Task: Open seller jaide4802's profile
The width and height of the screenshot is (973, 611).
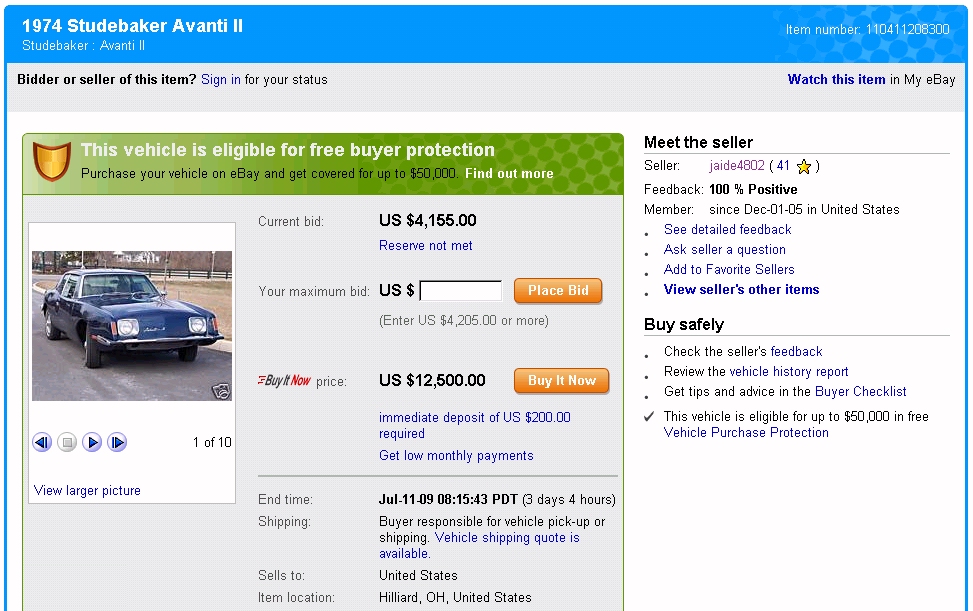Action: (x=737, y=166)
